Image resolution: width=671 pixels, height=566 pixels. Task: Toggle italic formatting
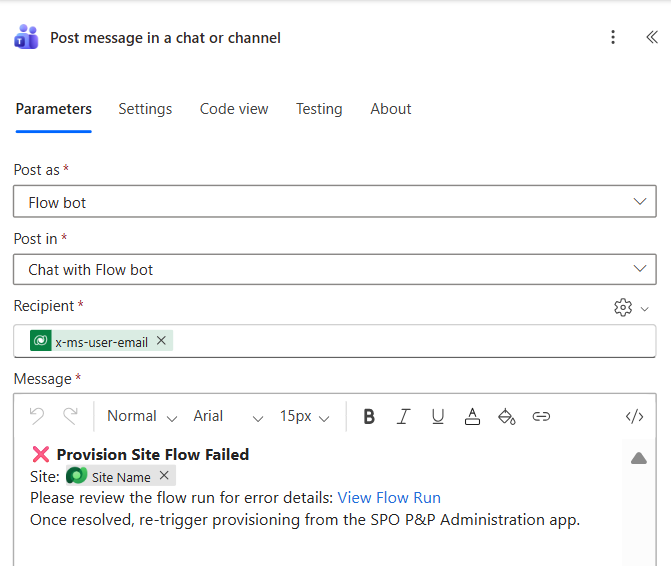coord(403,416)
